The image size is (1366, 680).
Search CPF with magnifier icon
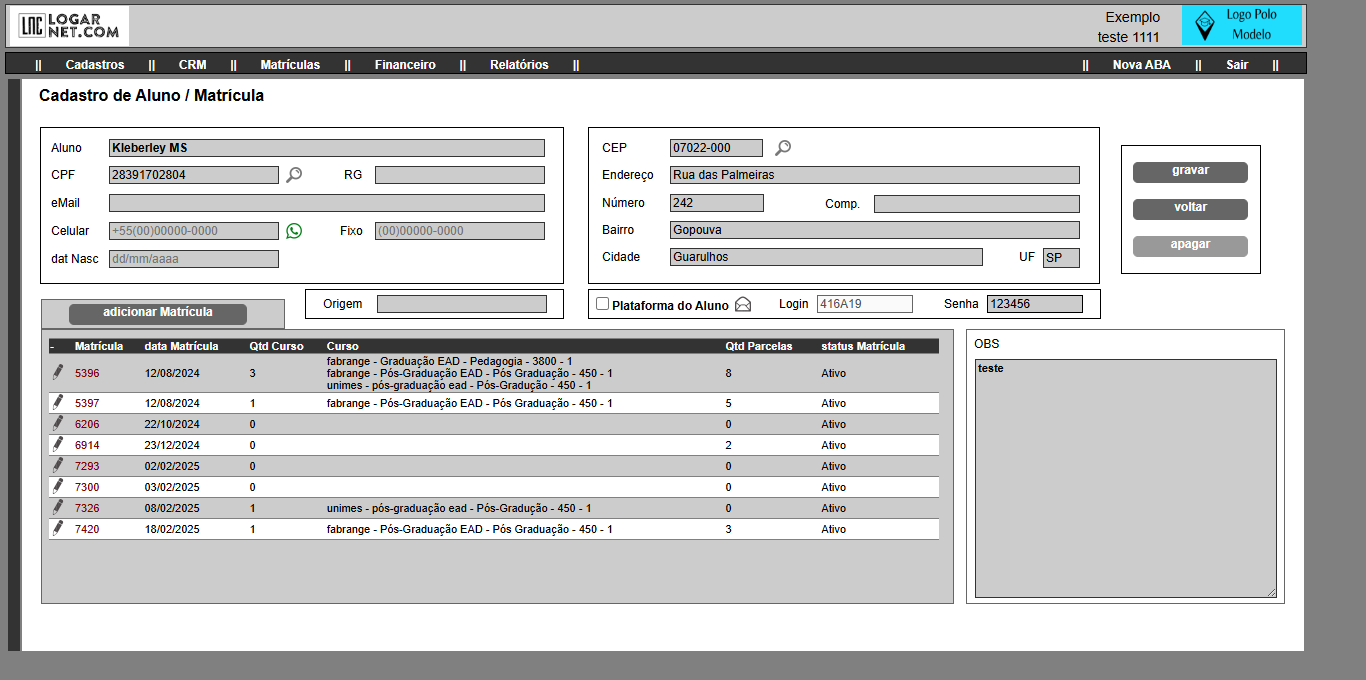(294, 175)
